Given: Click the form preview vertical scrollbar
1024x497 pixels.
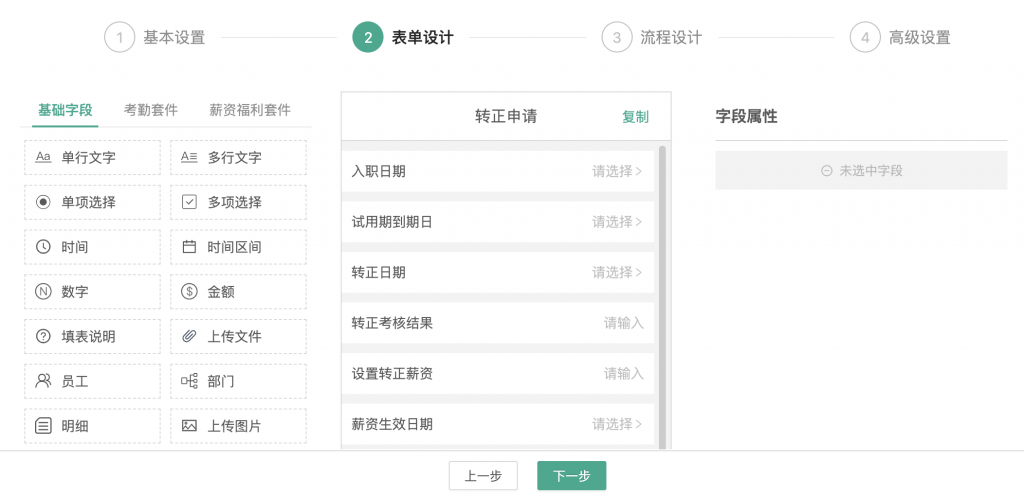Looking at the screenshot, I should pyautogui.click(x=662, y=297).
